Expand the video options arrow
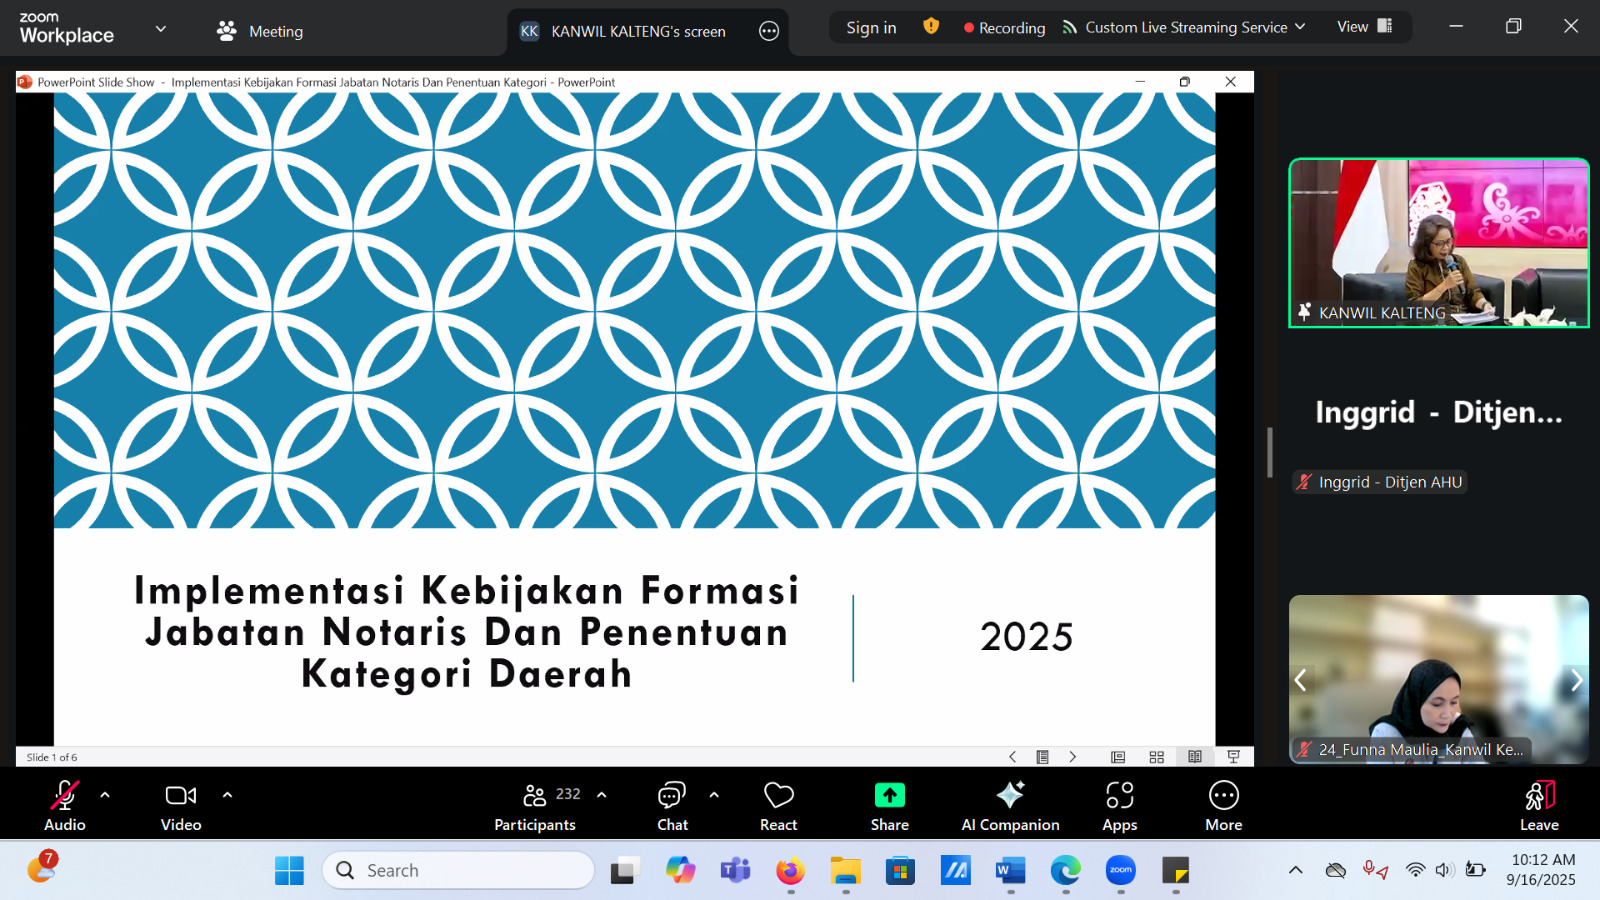The height and width of the screenshot is (900, 1600). point(227,795)
